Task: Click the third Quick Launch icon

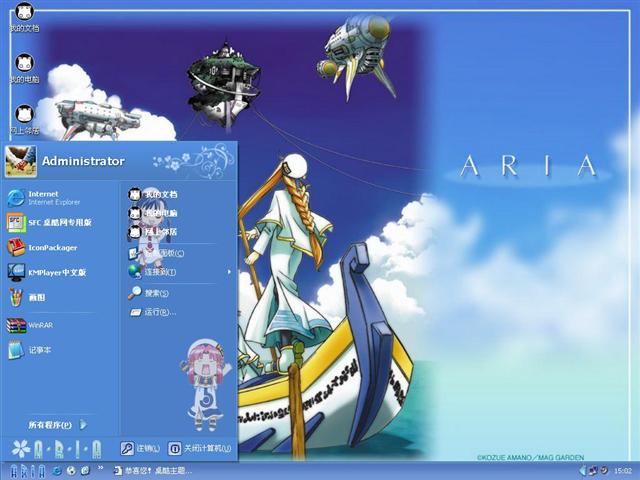Action: pyautogui.click(x=85, y=471)
